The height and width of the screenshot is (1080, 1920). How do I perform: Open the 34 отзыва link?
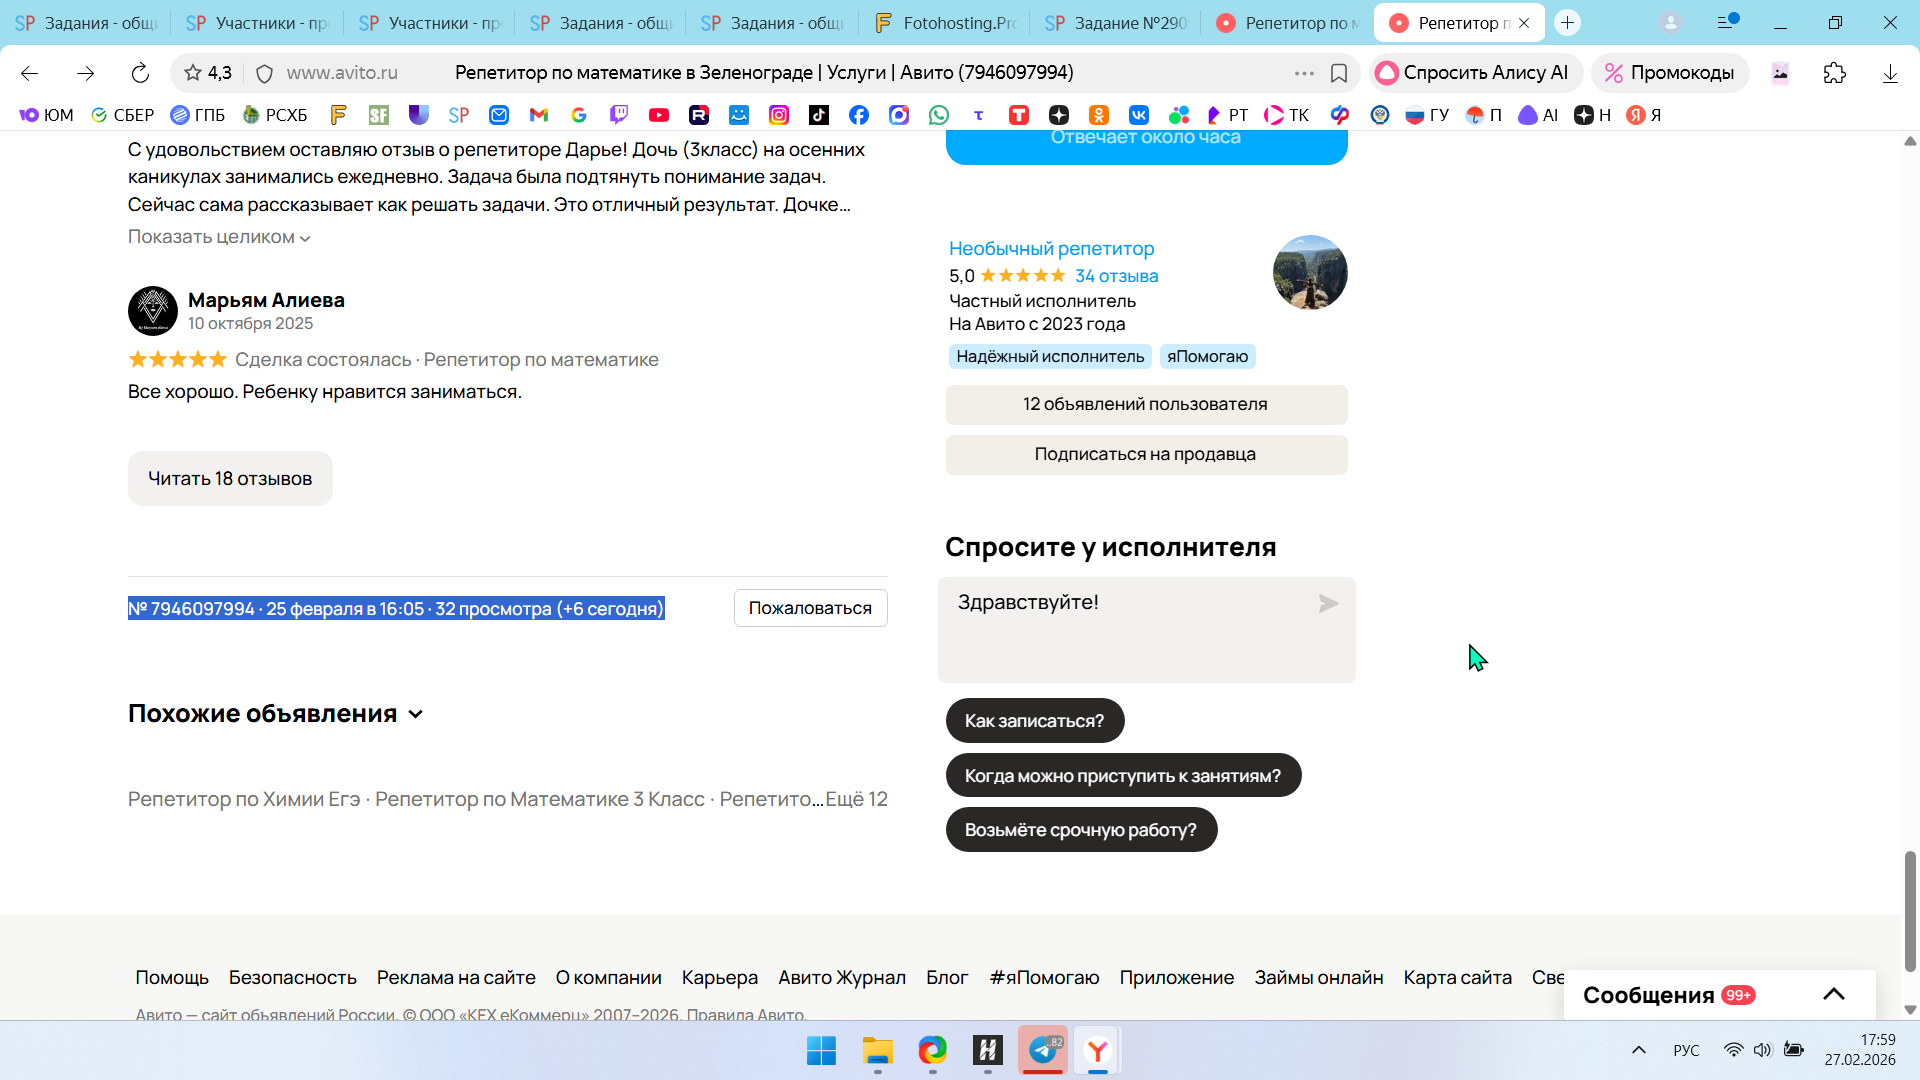tap(1116, 276)
